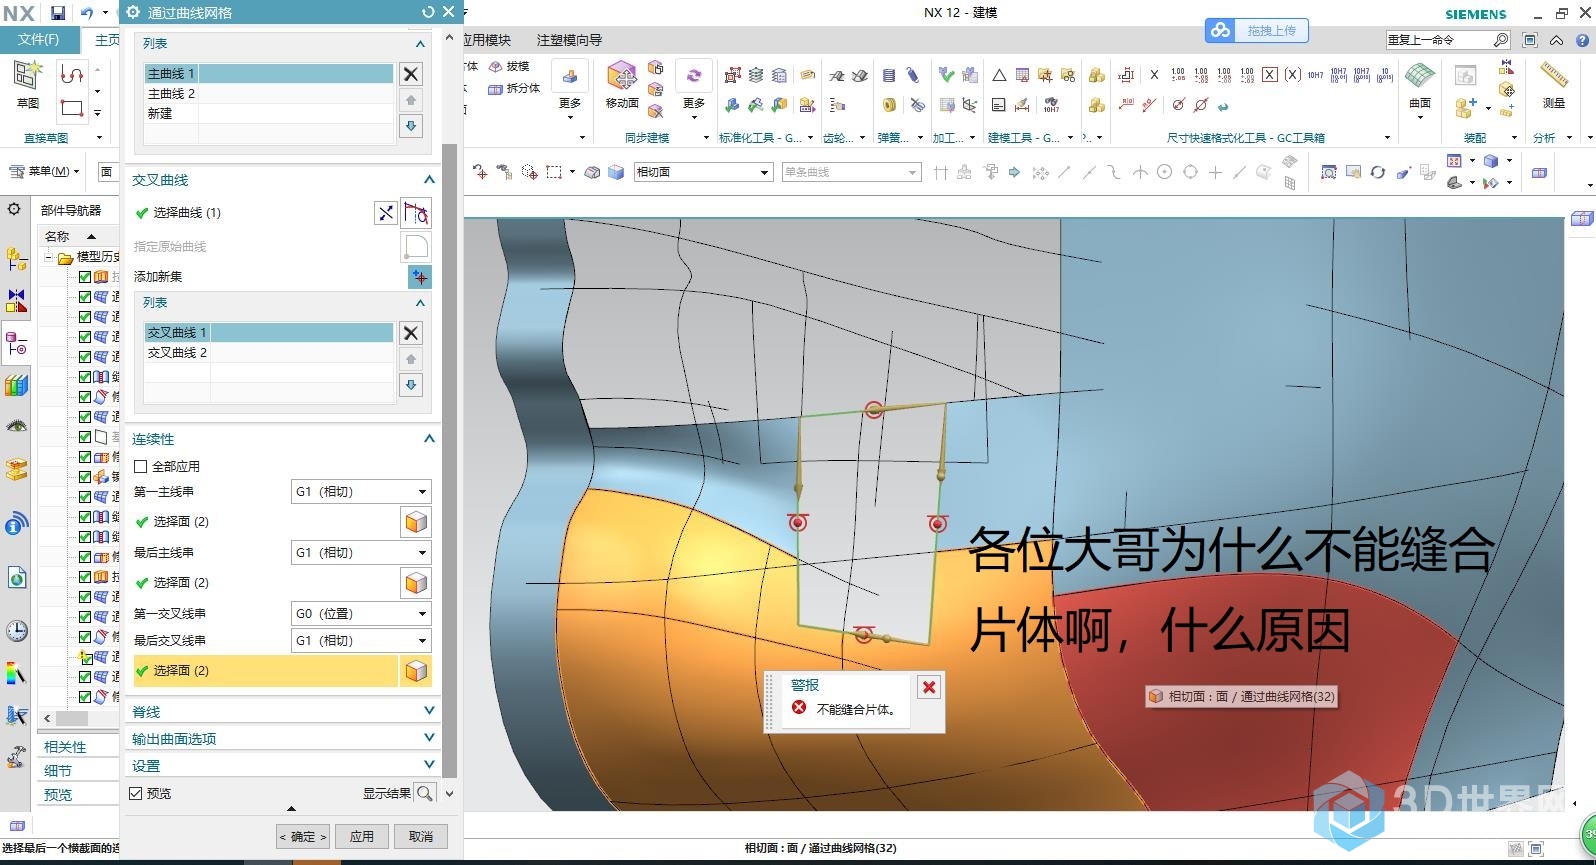Click the navigator horizontal scrollbar thumb
Viewport: 1596px width, 865px height.
click(x=71, y=718)
